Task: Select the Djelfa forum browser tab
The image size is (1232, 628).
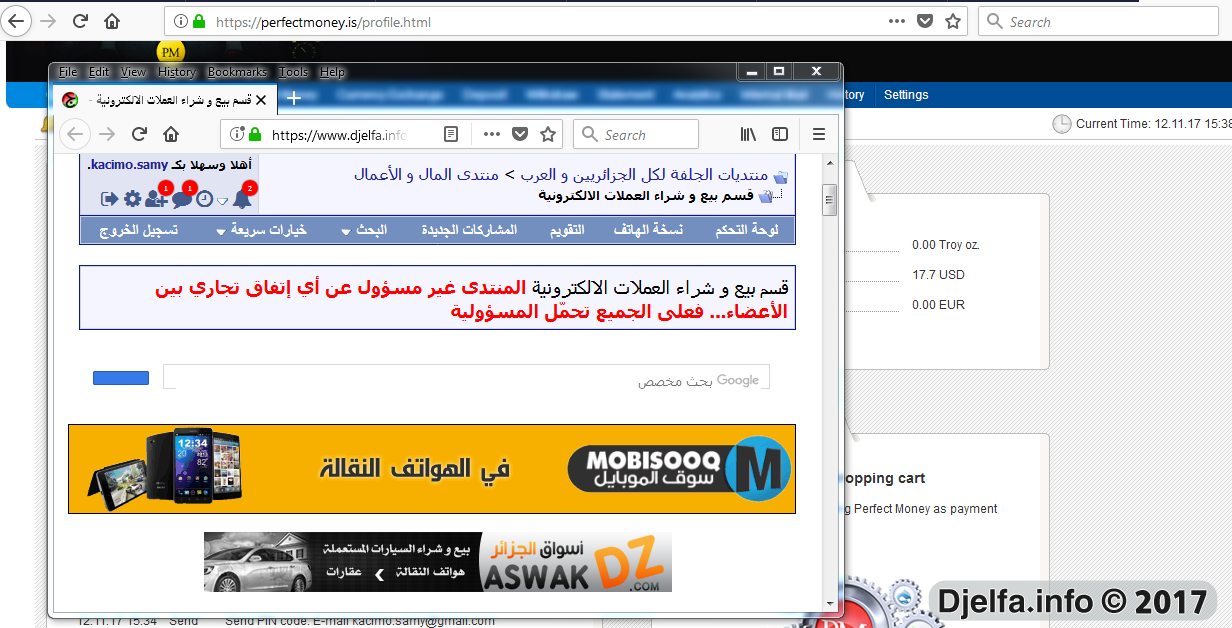Action: tap(163, 99)
